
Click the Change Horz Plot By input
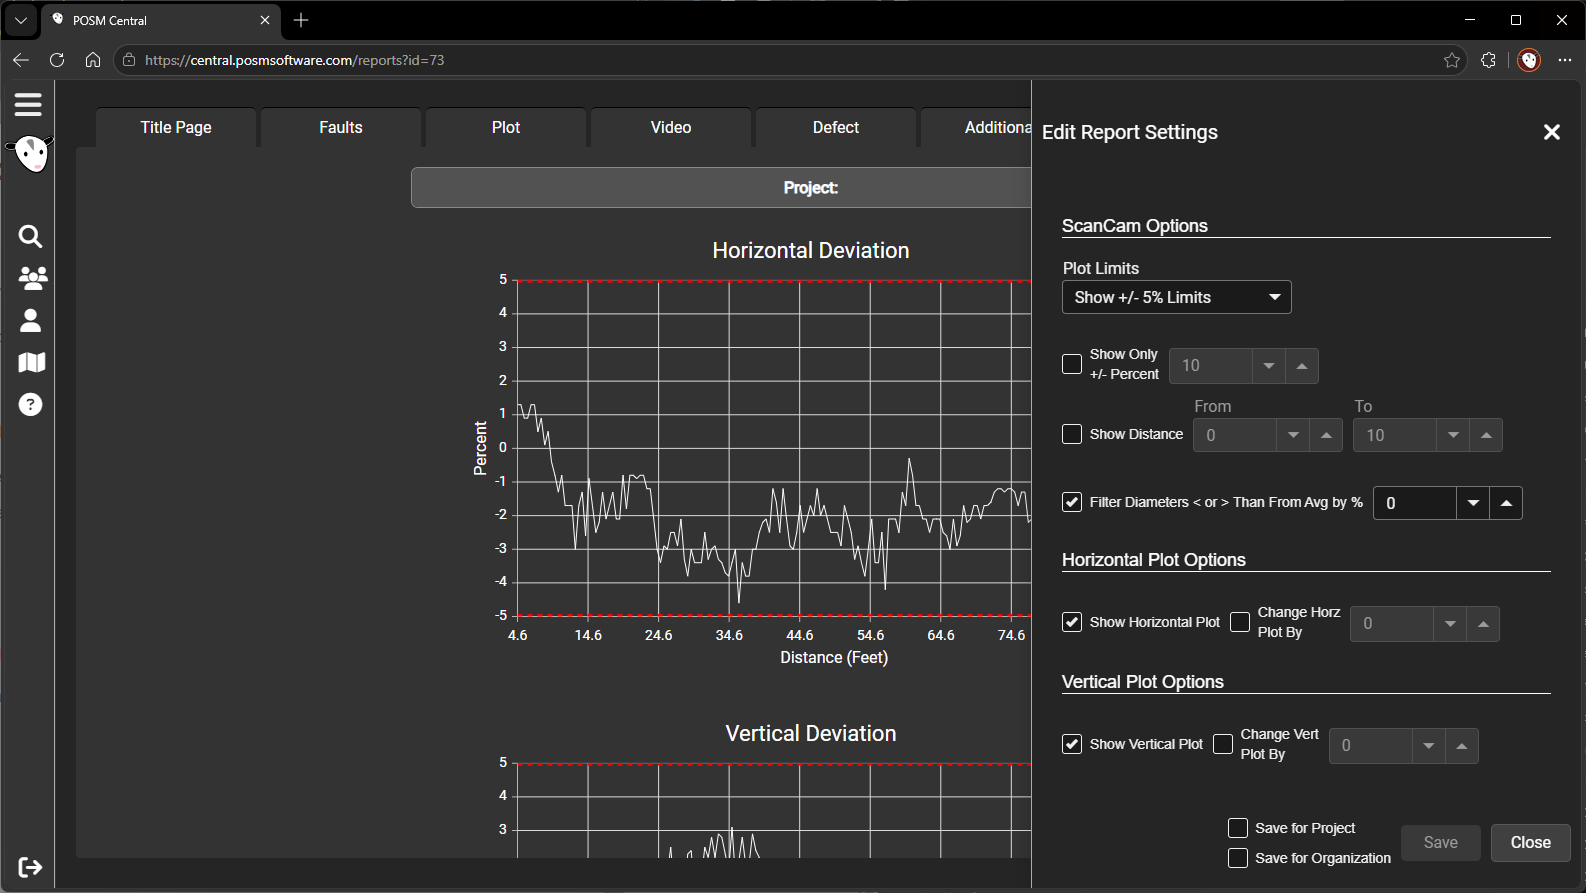pyautogui.click(x=1392, y=624)
